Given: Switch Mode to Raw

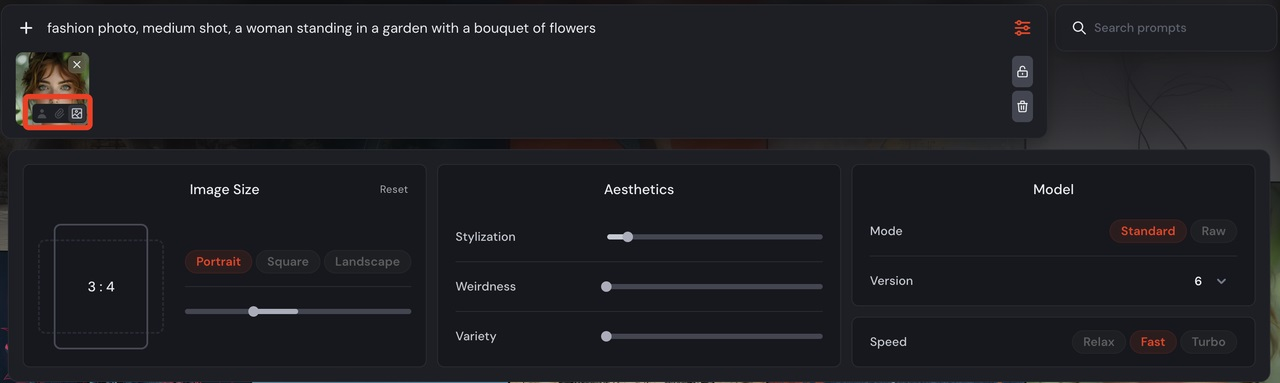Looking at the screenshot, I should [x=1213, y=231].
